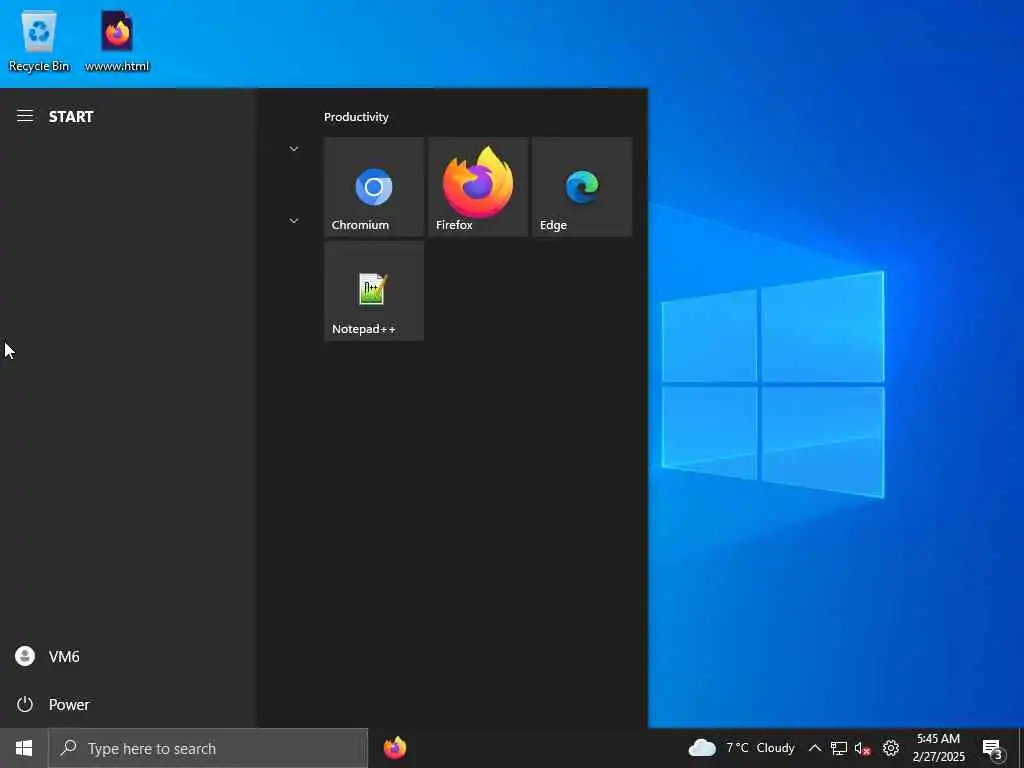Launch Firefox from the Productivity tiles
The image size is (1024, 768).
[478, 187]
